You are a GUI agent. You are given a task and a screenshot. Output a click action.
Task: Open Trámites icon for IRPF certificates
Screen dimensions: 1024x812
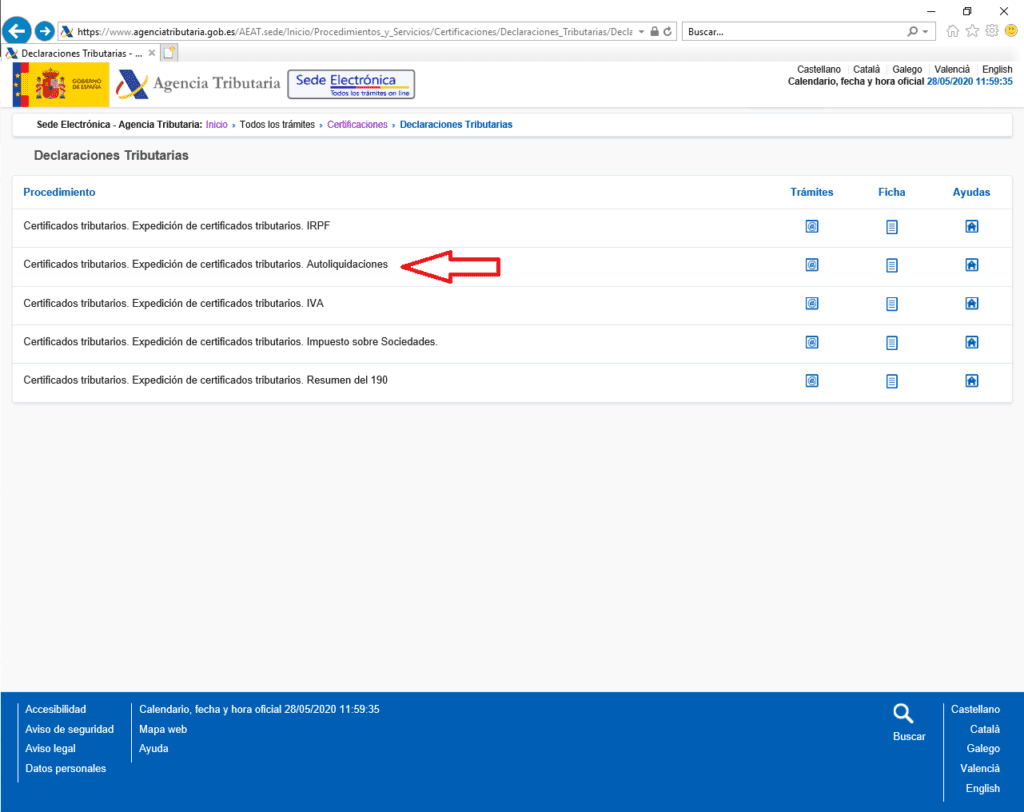click(812, 227)
